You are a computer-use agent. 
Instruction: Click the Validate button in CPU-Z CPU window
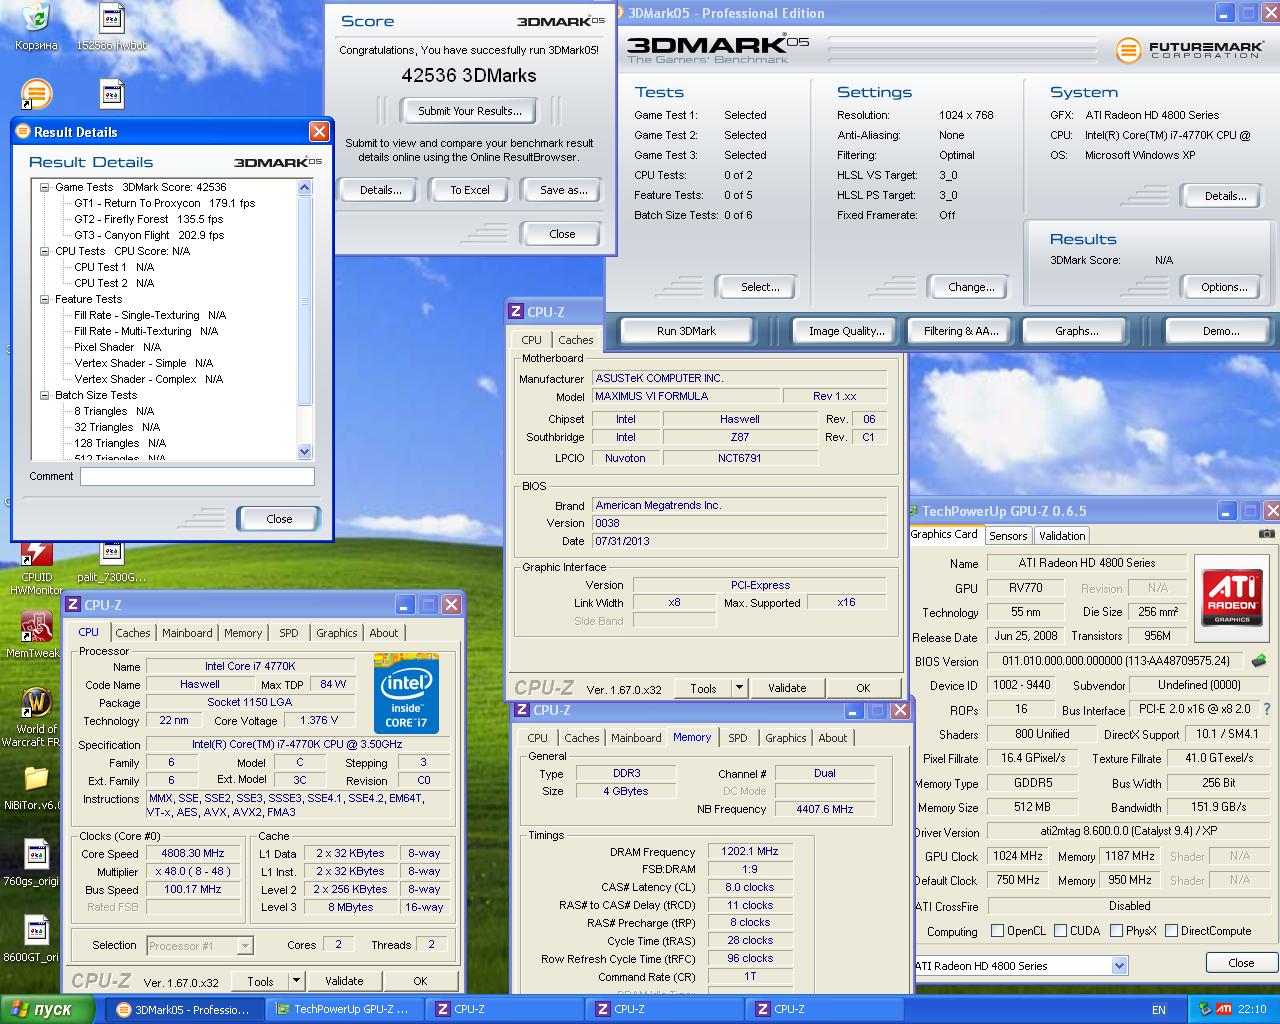(344, 981)
